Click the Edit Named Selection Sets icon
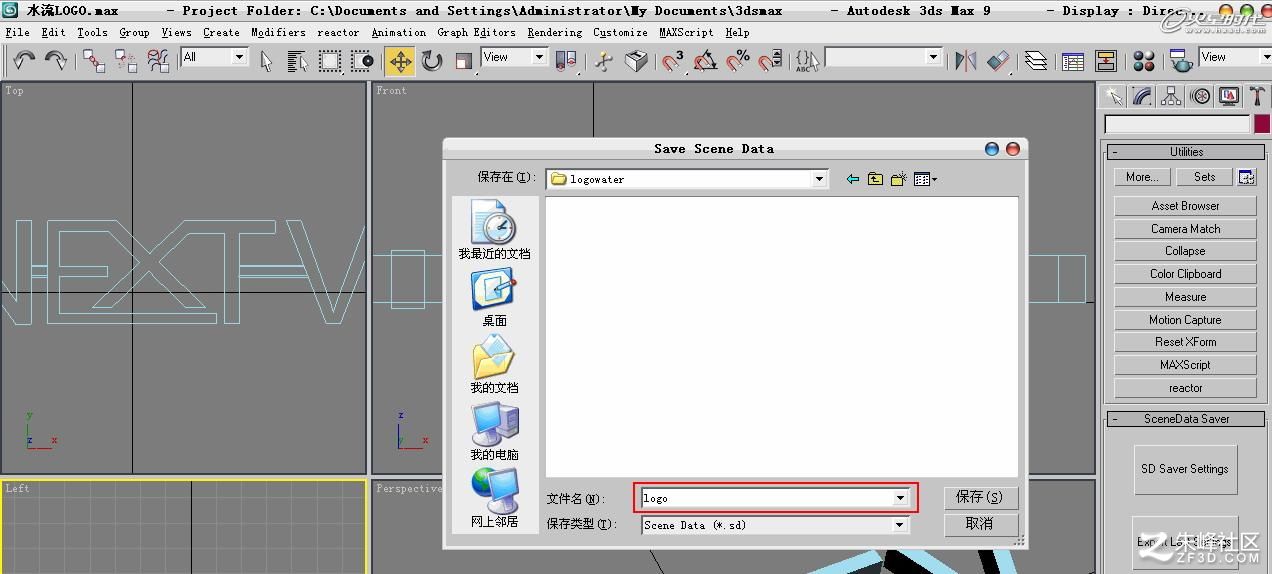This screenshot has width=1272, height=574. coord(806,61)
